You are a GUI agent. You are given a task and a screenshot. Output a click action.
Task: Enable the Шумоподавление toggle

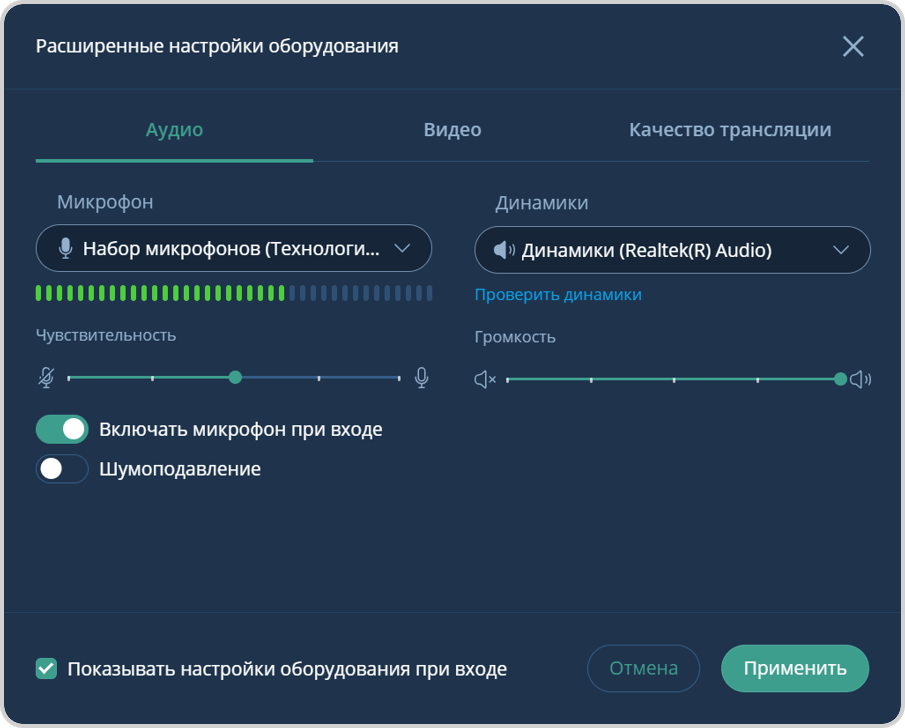pyautogui.click(x=62, y=468)
